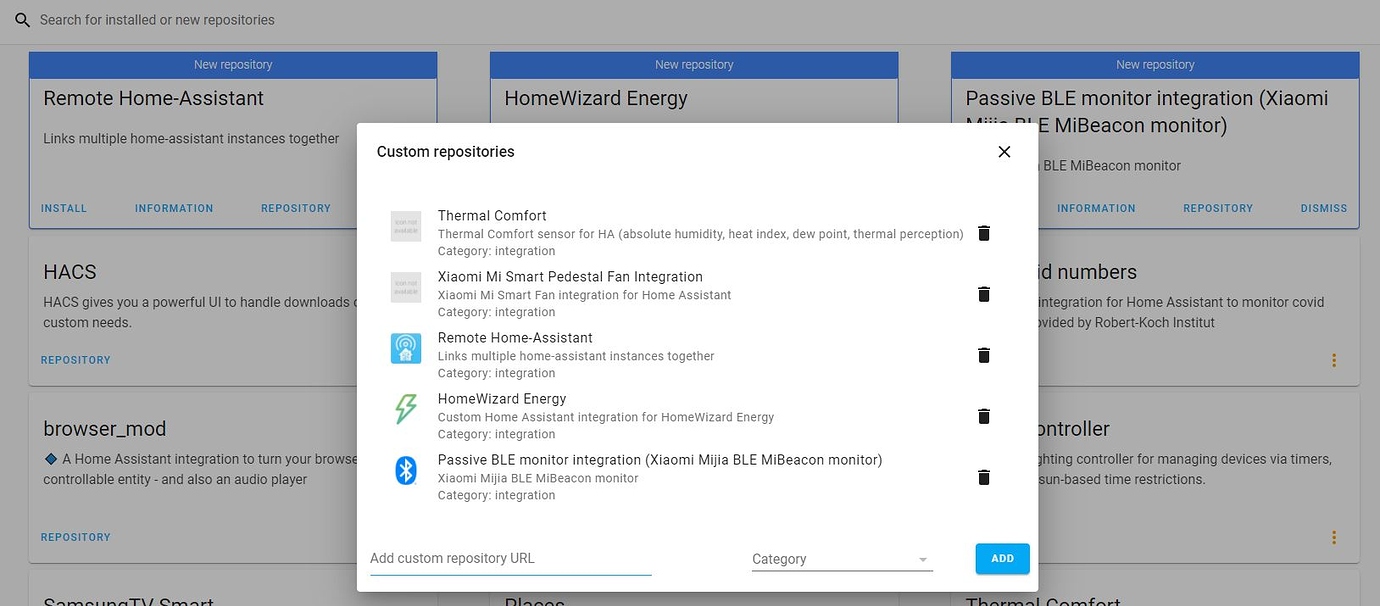Click the Thermal Comfort placeholder icon
The width and height of the screenshot is (1380, 606).
pyautogui.click(x=406, y=226)
